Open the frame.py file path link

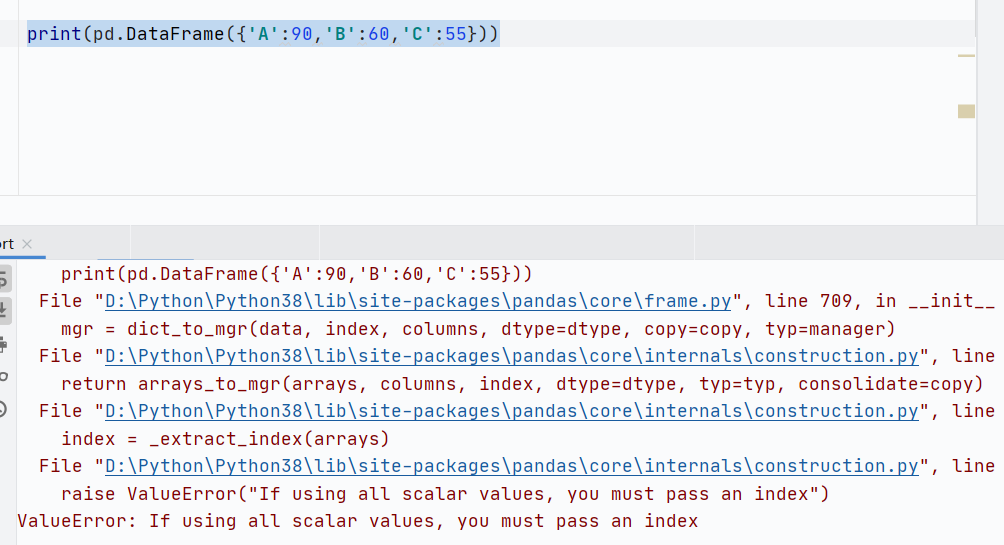[x=418, y=301]
